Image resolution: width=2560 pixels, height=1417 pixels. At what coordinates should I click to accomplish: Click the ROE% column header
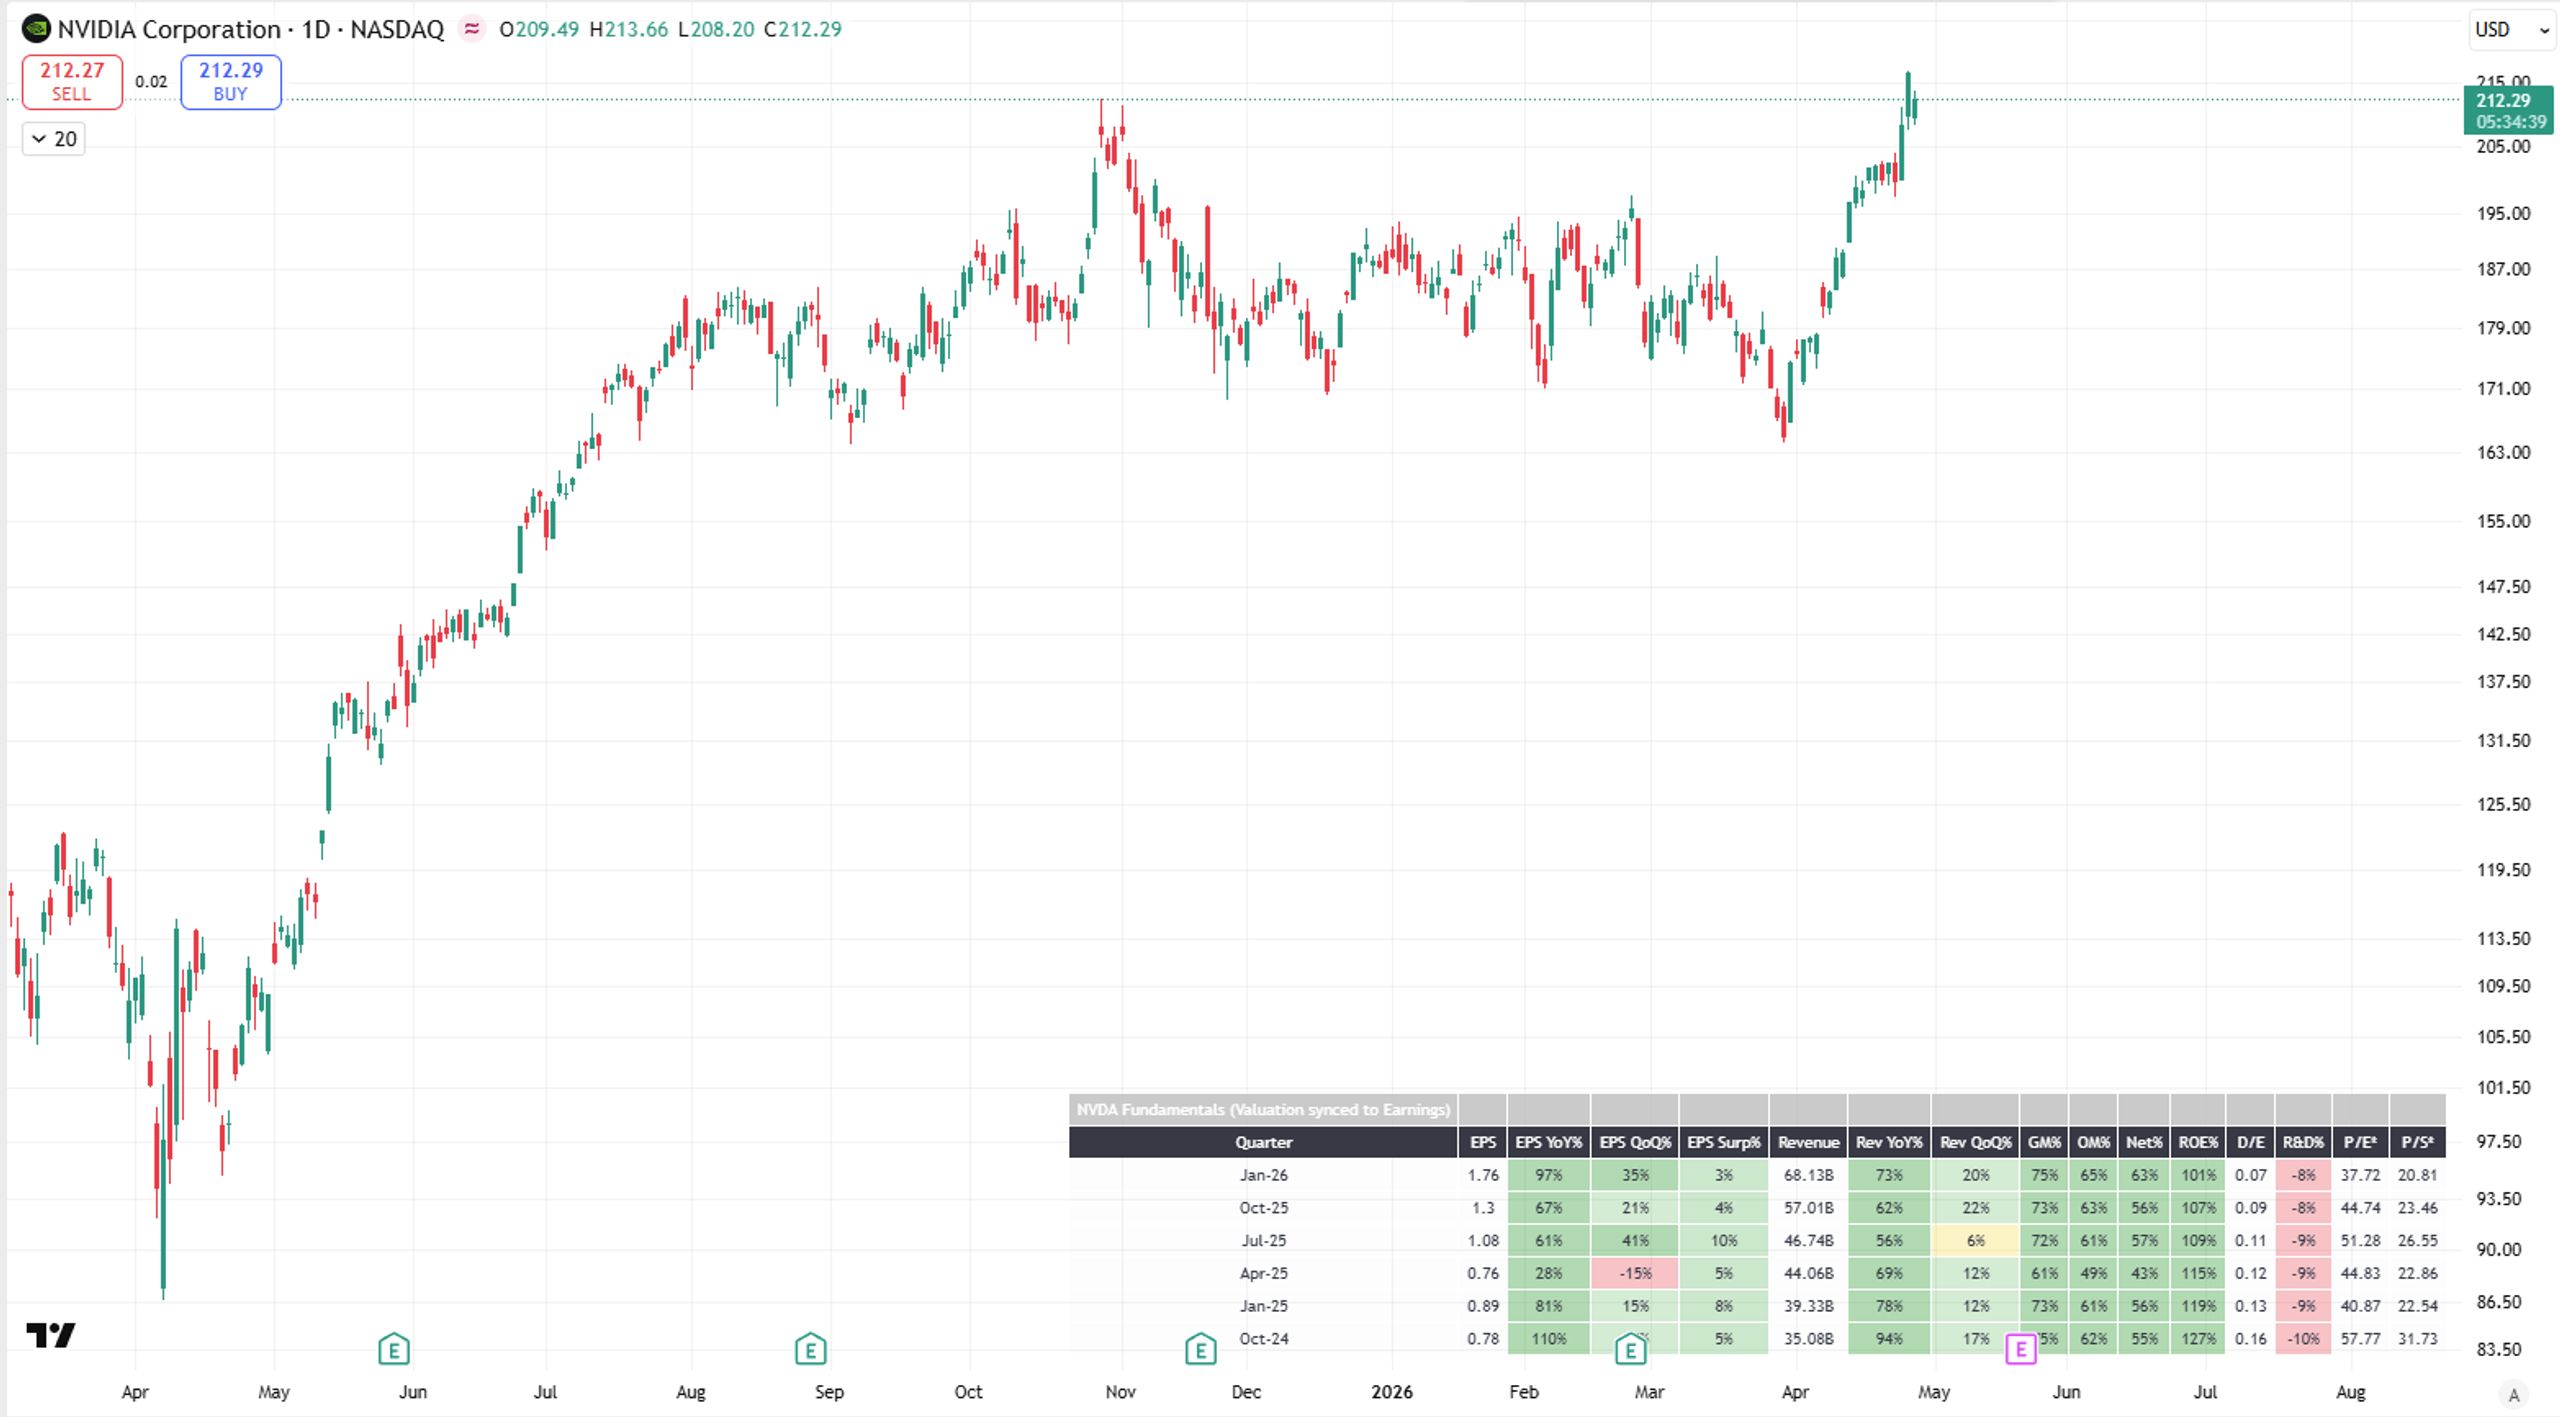click(2198, 1142)
